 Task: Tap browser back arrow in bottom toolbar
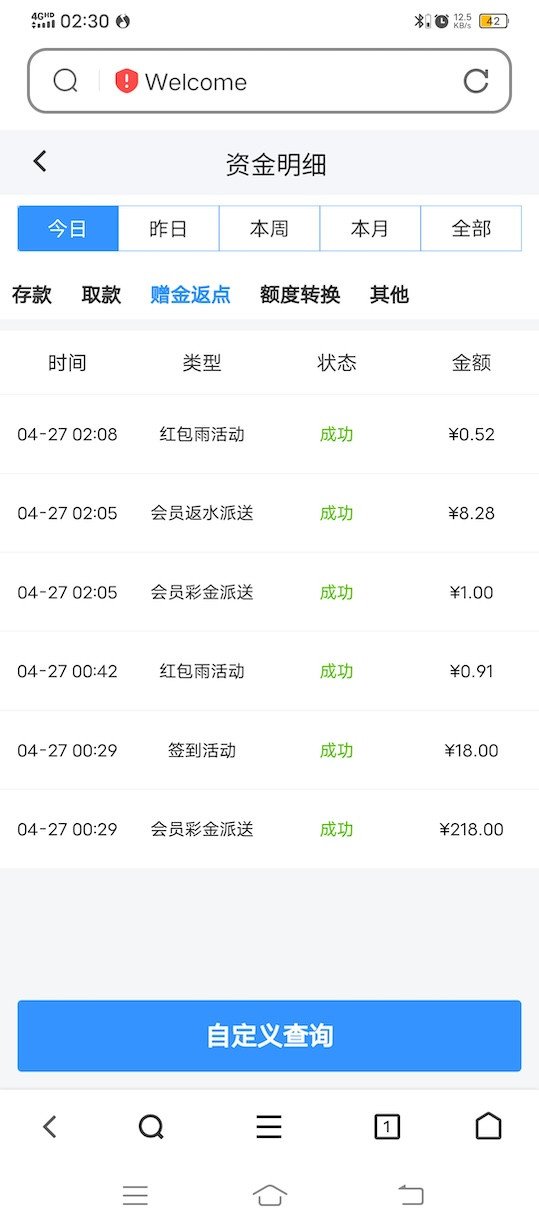click(x=50, y=1127)
